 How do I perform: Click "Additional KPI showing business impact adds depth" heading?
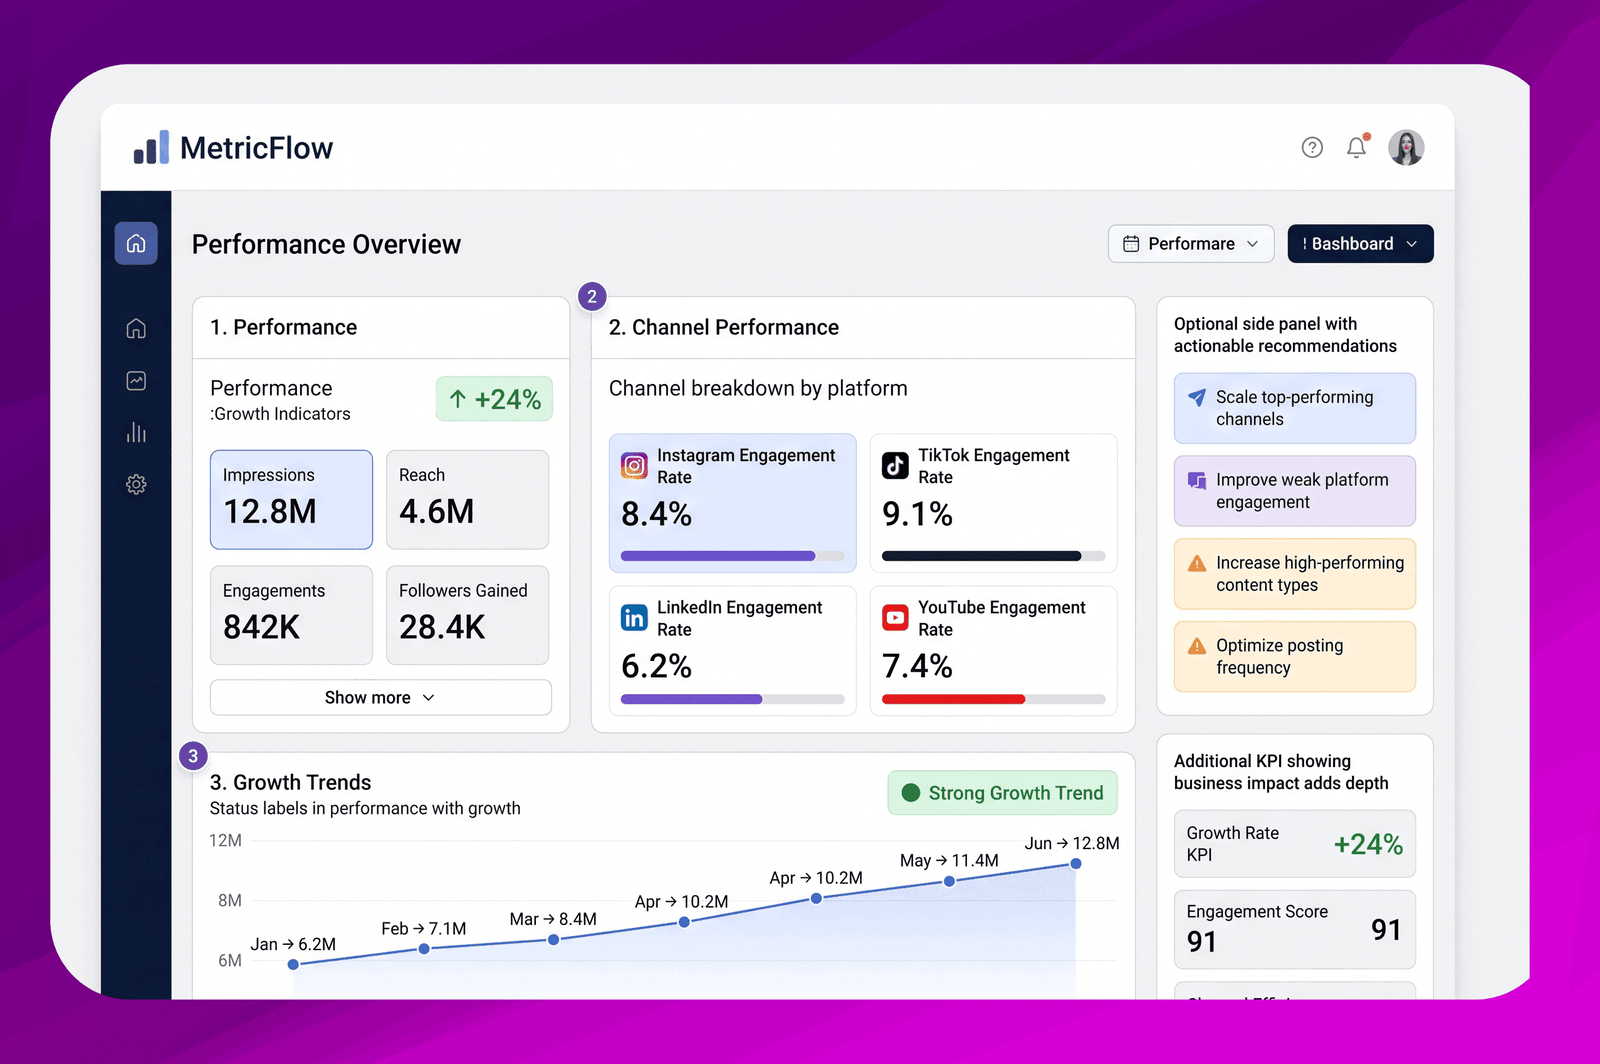[1281, 772]
